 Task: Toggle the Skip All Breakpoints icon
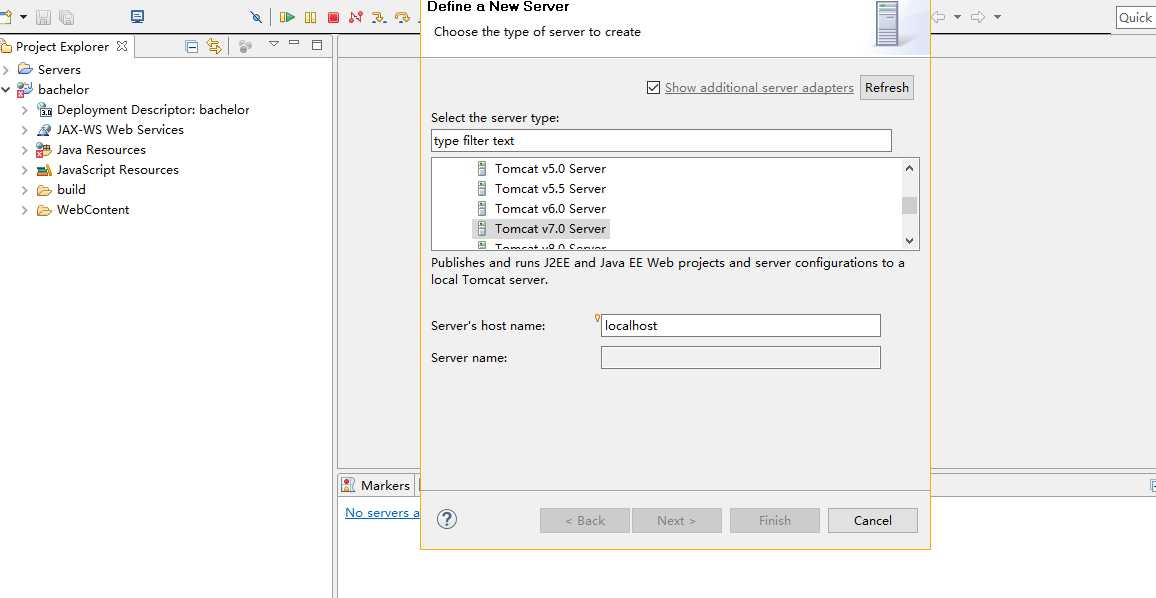click(x=256, y=17)
